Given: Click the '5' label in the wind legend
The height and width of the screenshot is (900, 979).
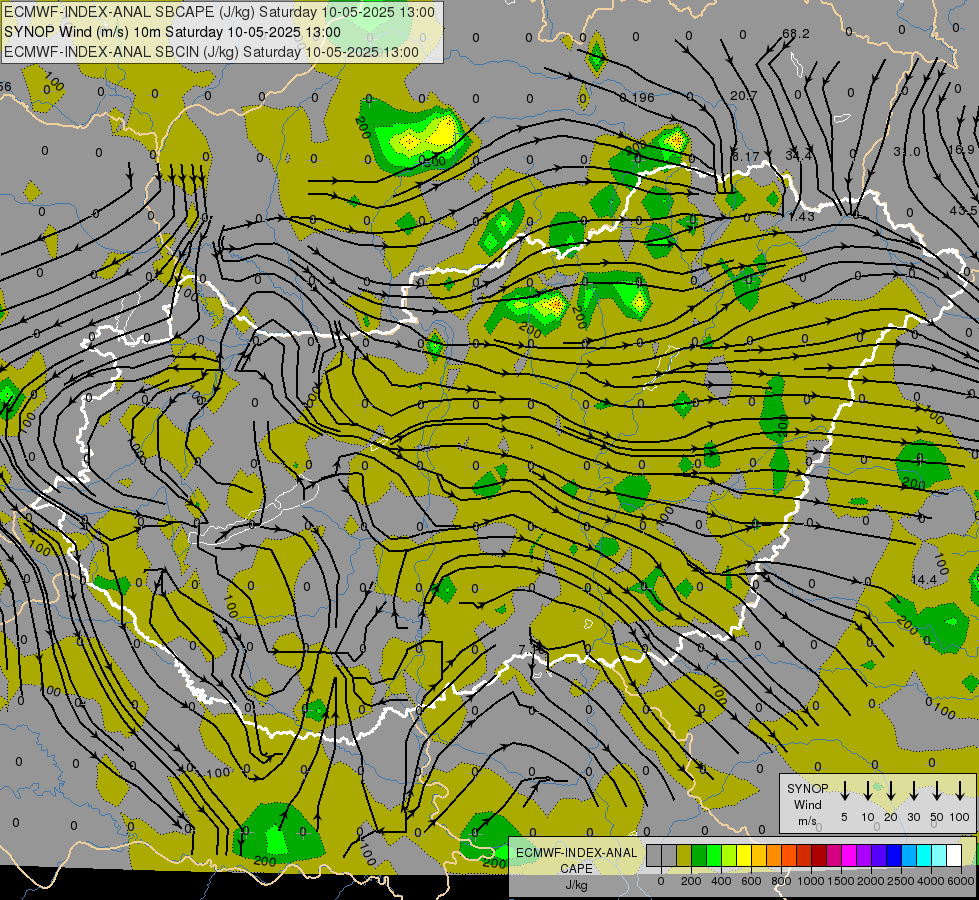Looking at the screenshot, I should point(844,817).
